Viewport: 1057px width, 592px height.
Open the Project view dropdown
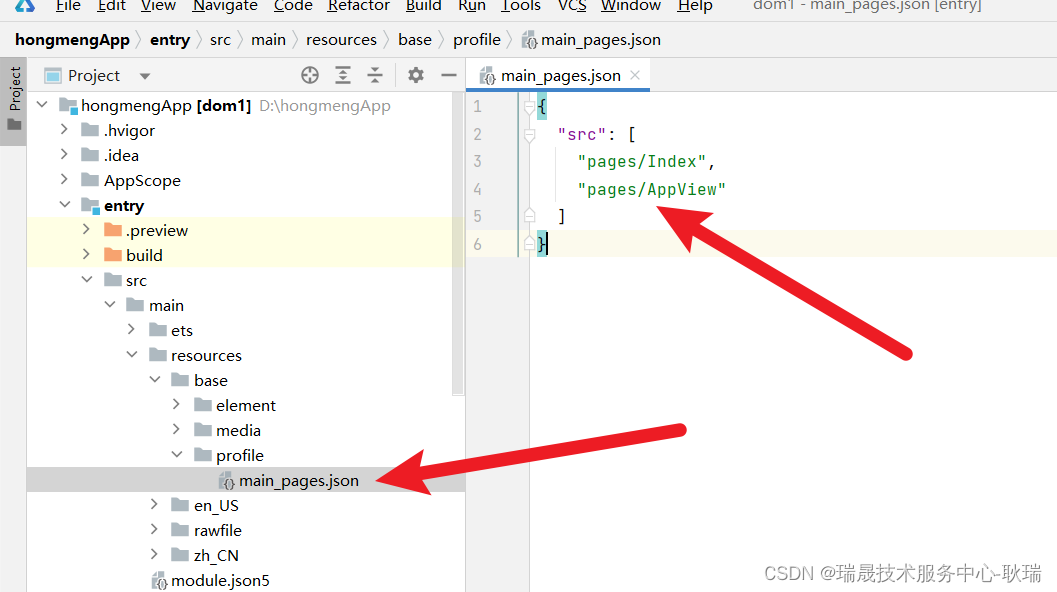144,76
